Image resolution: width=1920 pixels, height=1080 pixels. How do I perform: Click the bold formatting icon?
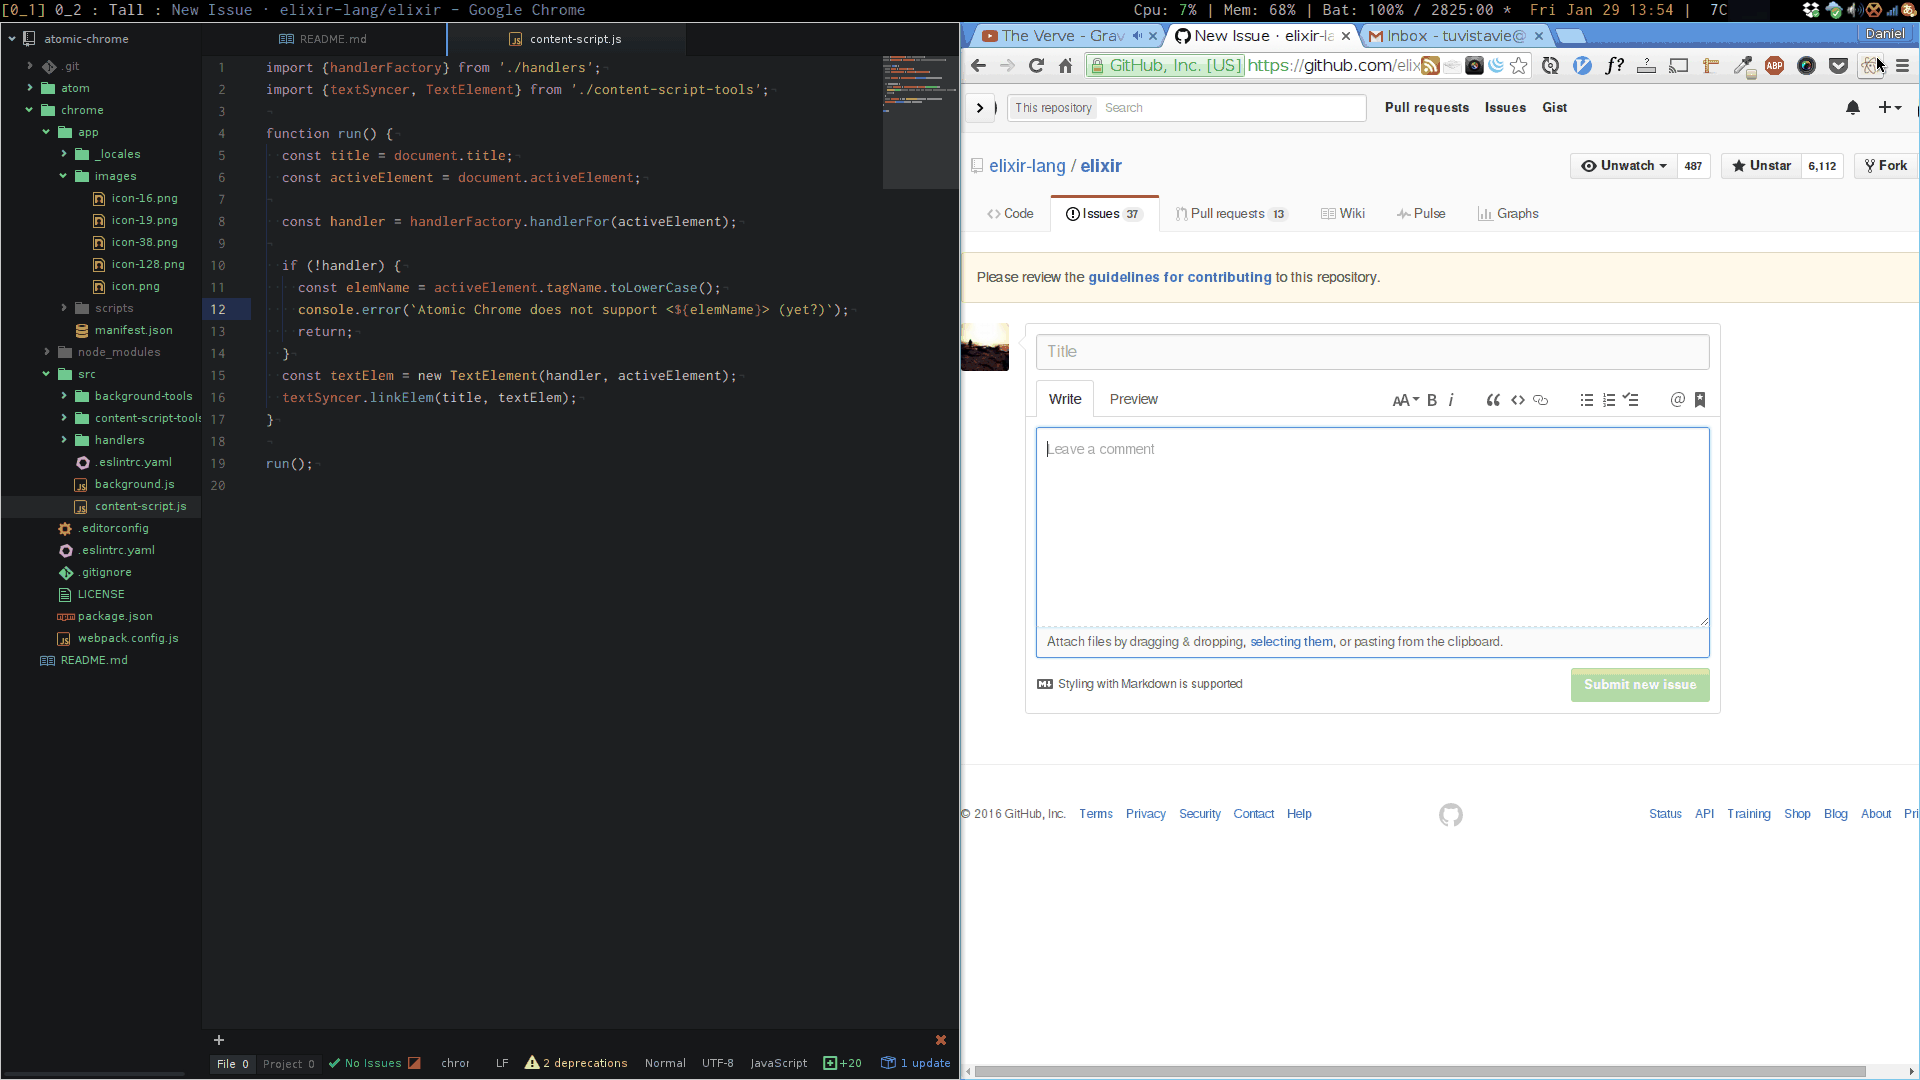(x=1432, y=398)
